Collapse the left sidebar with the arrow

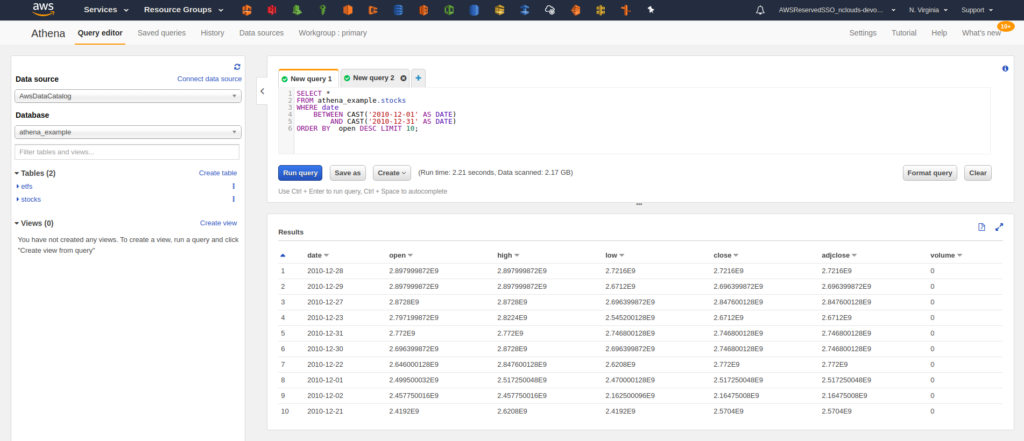(262, 91)
